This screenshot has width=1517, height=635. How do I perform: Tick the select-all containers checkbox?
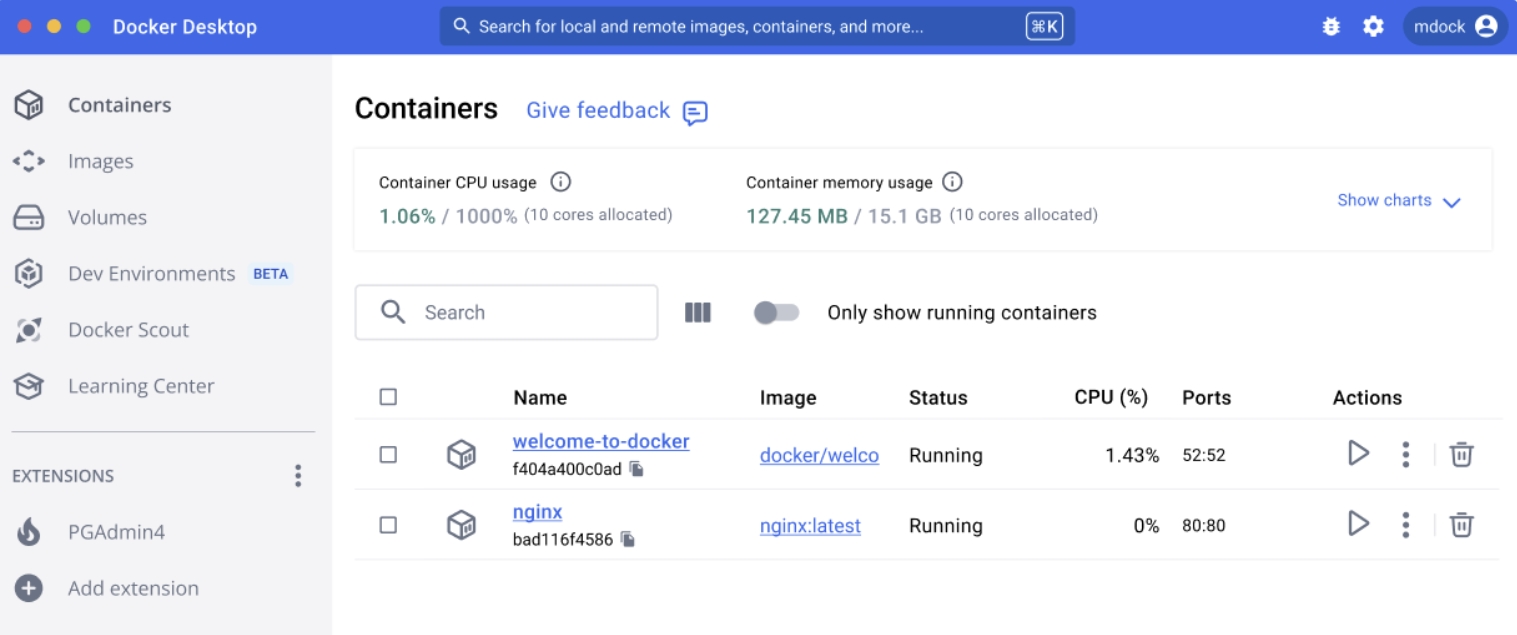(388, 397)
